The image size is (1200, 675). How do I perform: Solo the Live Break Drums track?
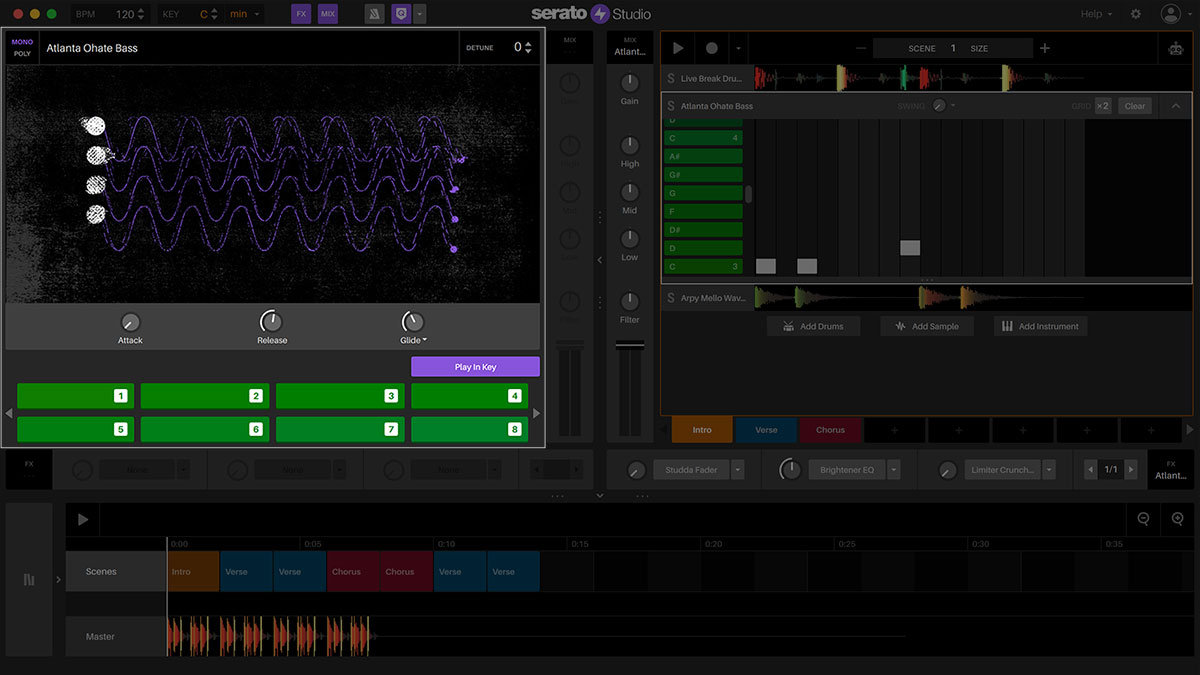(x=671, y=78)
